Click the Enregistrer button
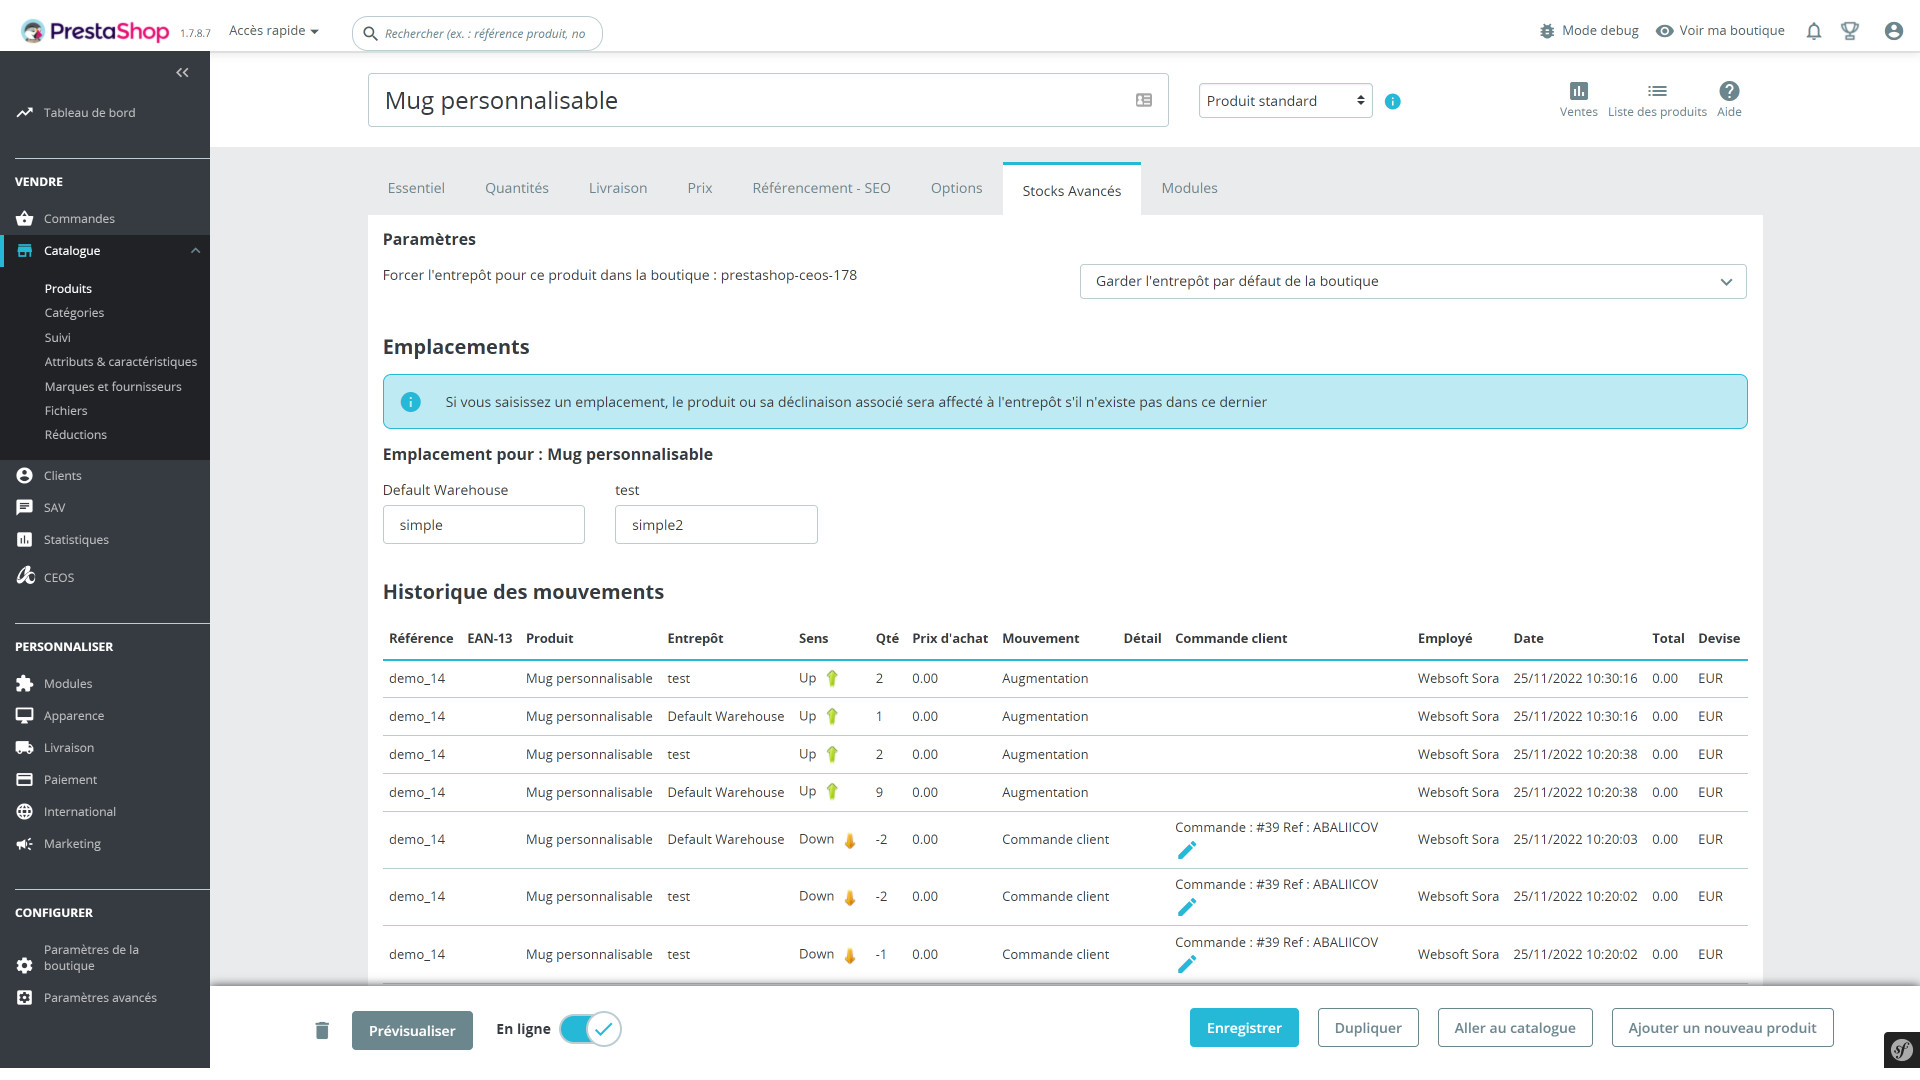The width and height of the screenshot is (1920, 1080). tap(1243, 1028)
